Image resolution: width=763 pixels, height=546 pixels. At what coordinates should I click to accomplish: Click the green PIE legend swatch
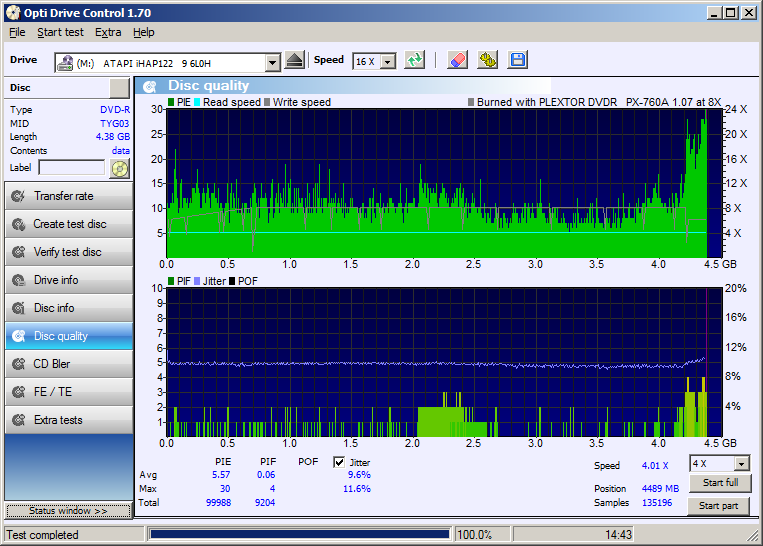click(x=171, y=102)
